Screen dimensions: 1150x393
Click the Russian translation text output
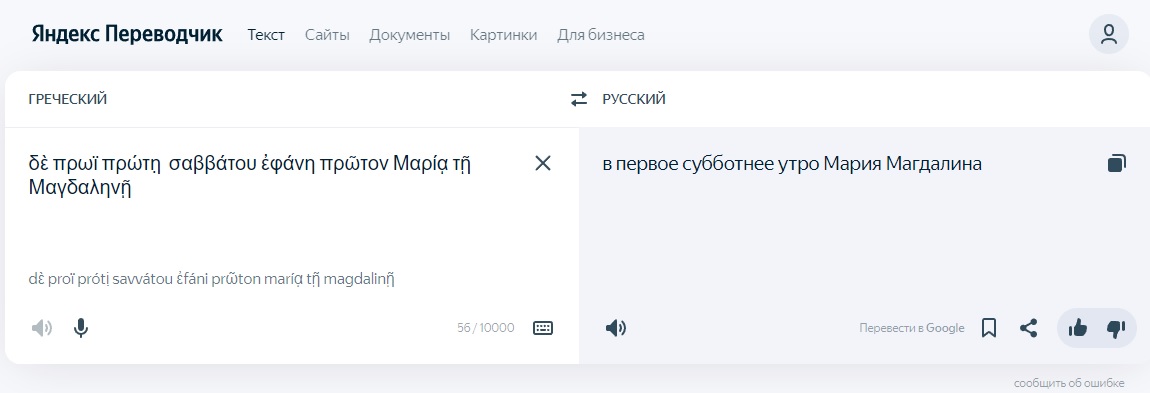tap(791, 164)
